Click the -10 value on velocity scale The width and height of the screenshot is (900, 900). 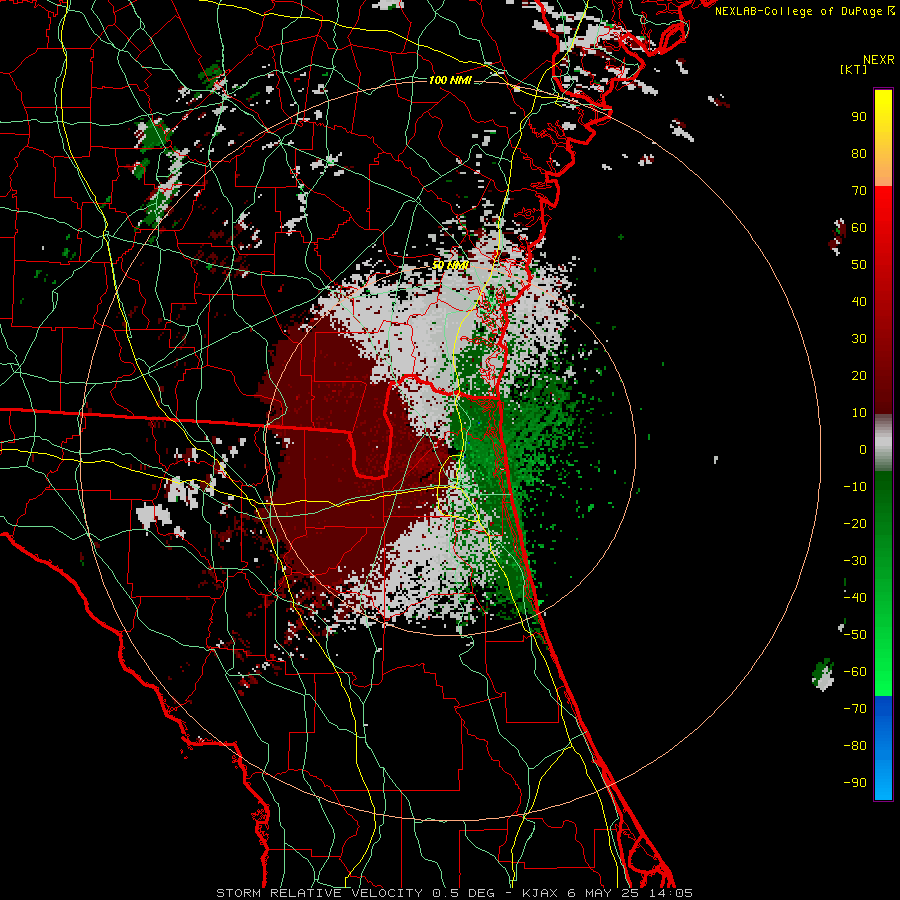[x=855, y=487]
